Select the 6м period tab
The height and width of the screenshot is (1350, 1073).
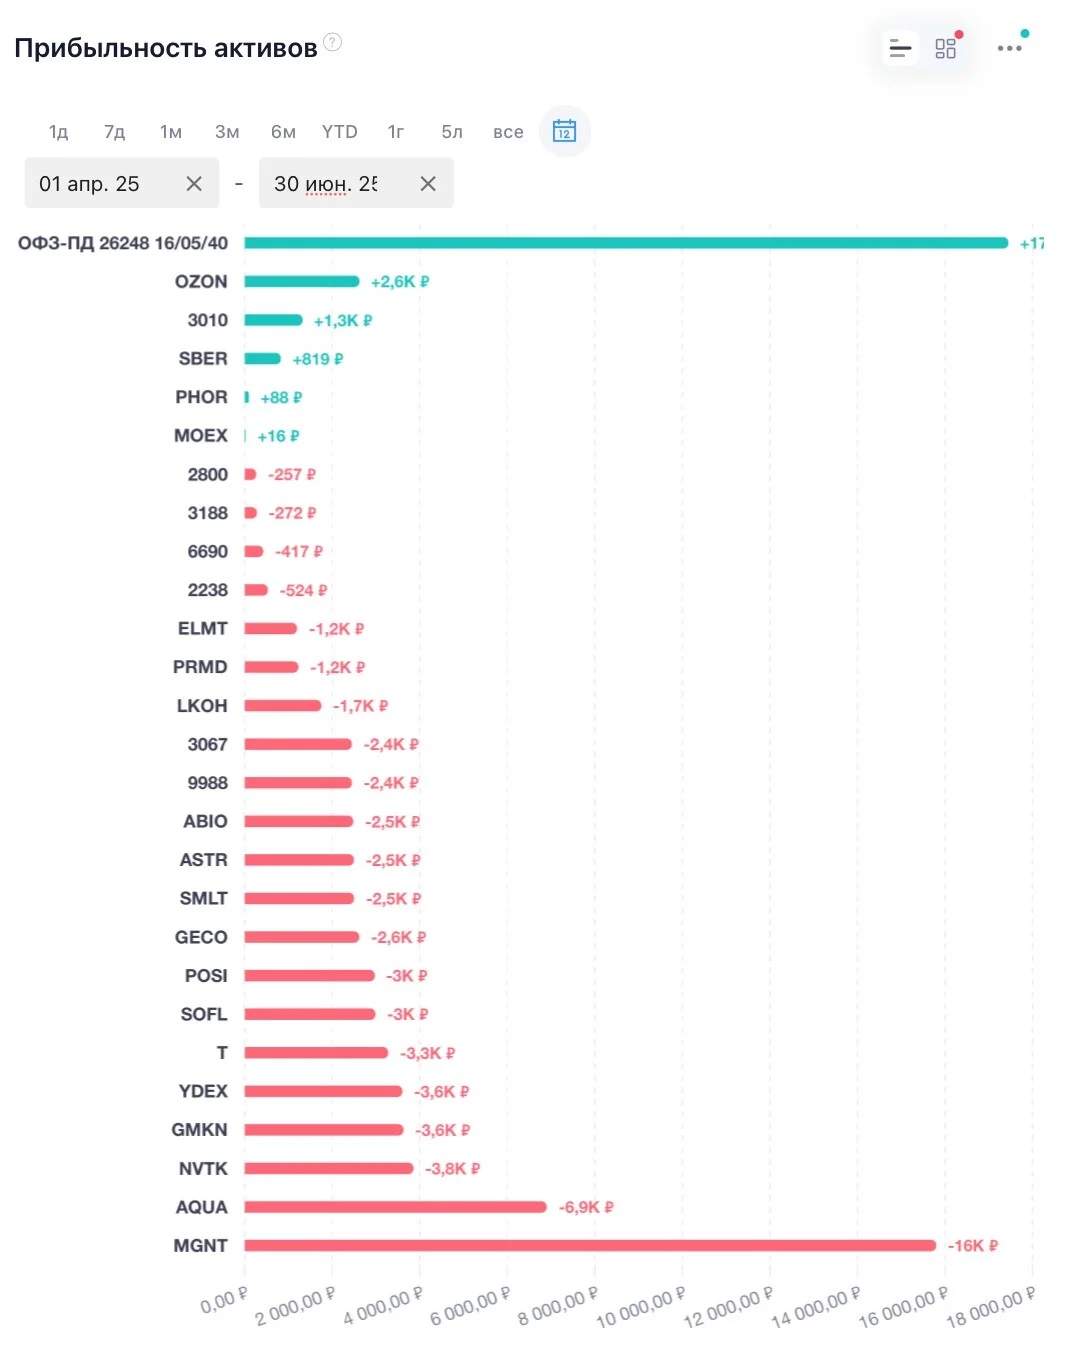(x=283, y=132)
